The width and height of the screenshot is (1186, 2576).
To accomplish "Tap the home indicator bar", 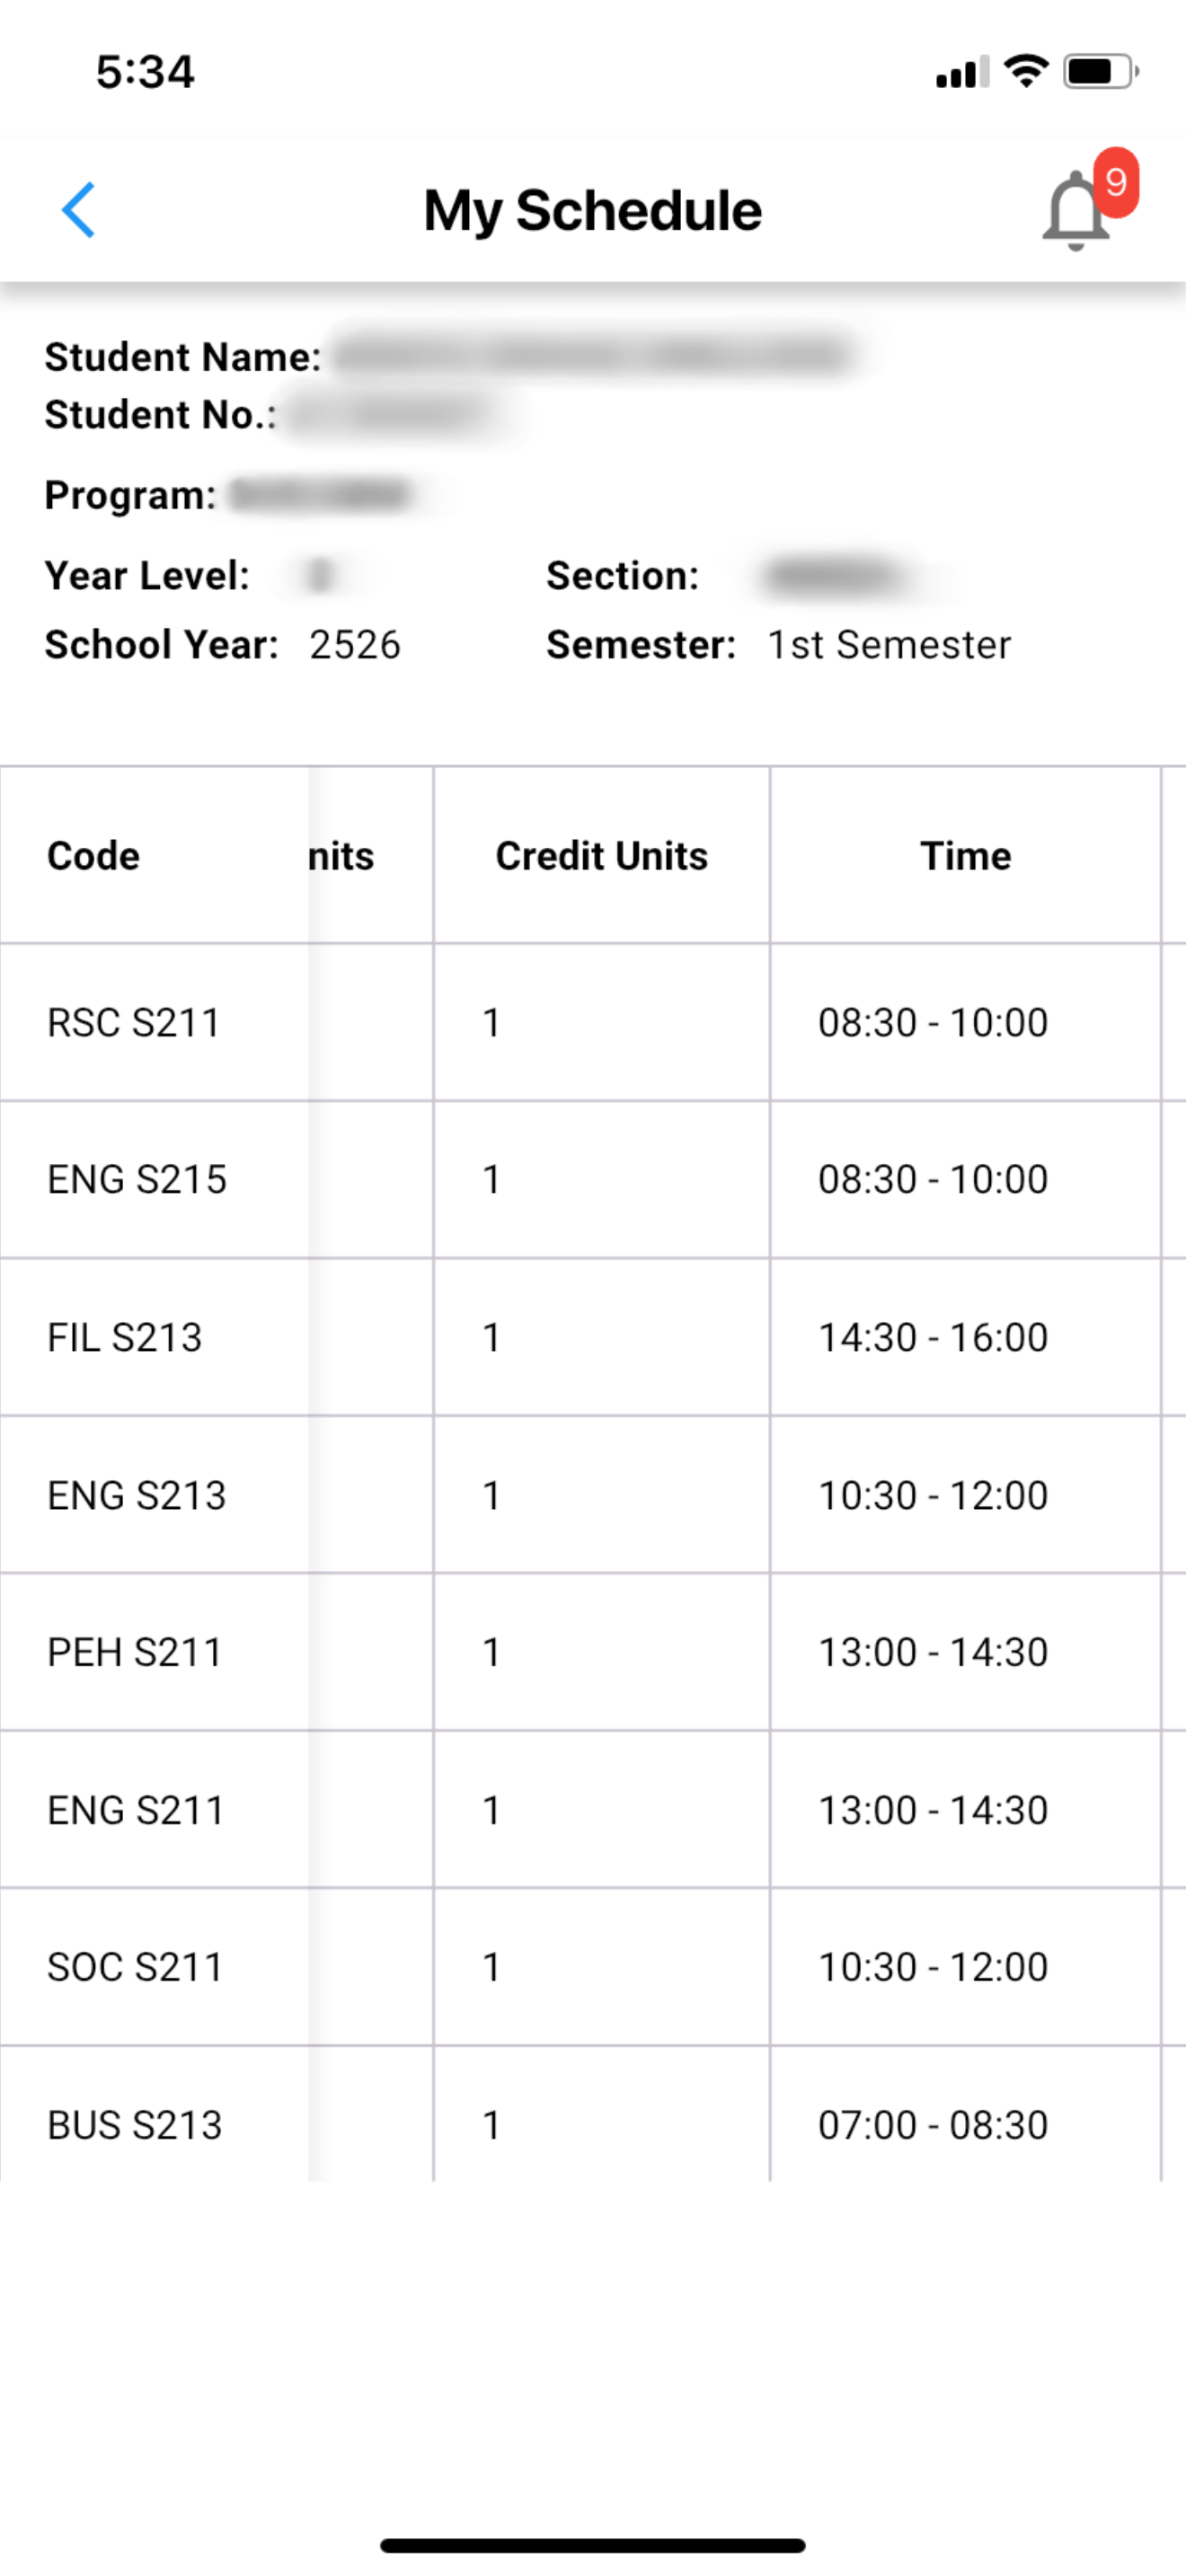I will click(x=593, y=2545).
